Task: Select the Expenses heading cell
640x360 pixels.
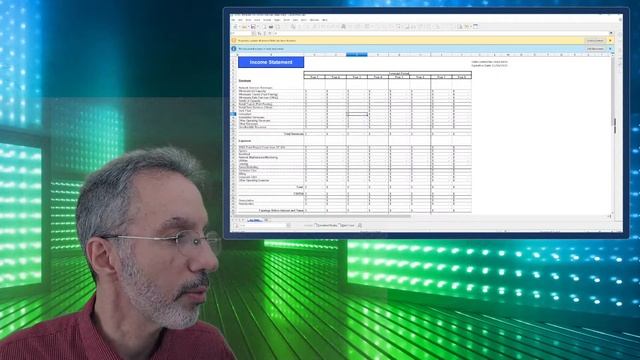Action: [245, 141]
